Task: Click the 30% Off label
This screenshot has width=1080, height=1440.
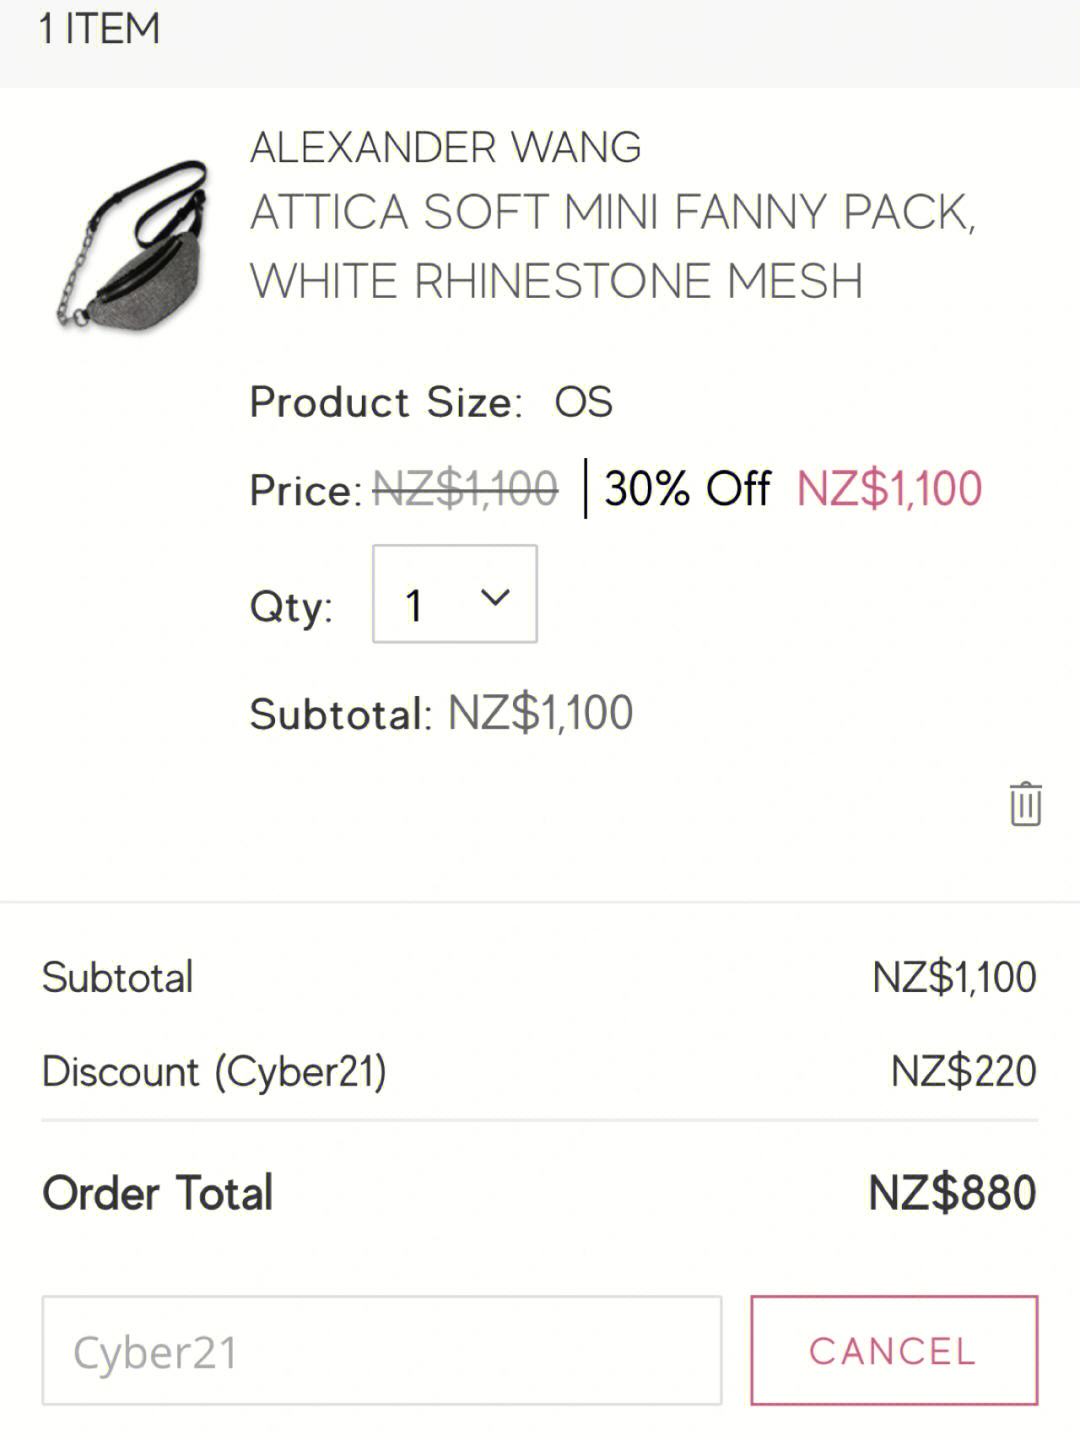Action: pos(687,489)
